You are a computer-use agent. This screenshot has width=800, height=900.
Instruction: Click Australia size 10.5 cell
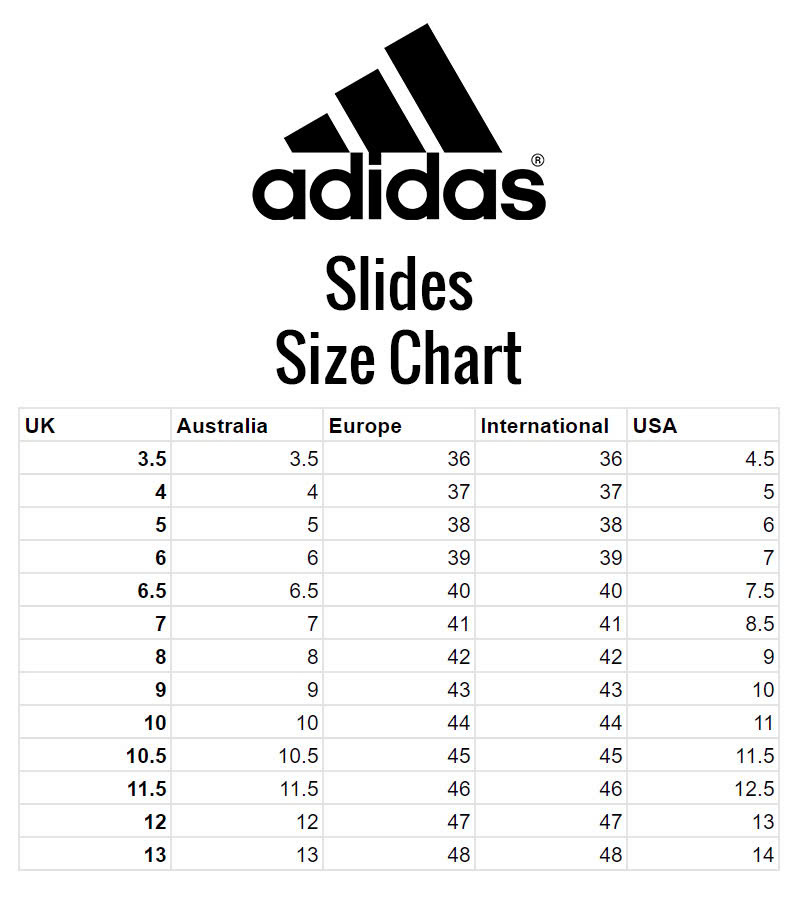[x=247, y=756]
